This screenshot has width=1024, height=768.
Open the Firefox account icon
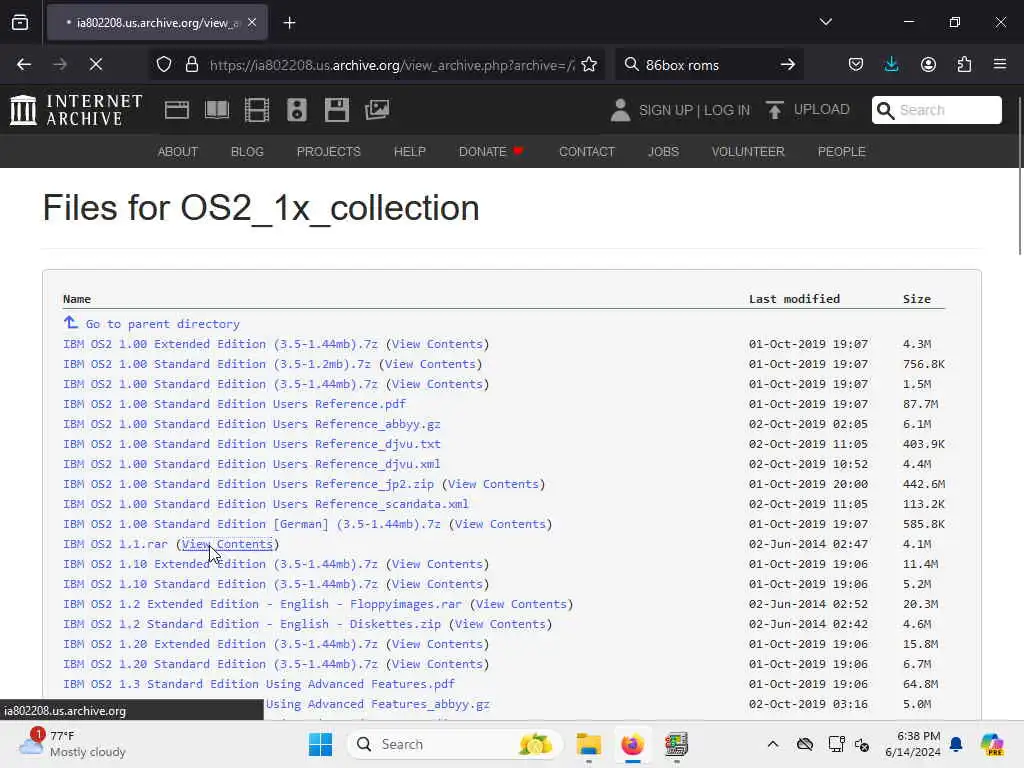click(928, 65)
